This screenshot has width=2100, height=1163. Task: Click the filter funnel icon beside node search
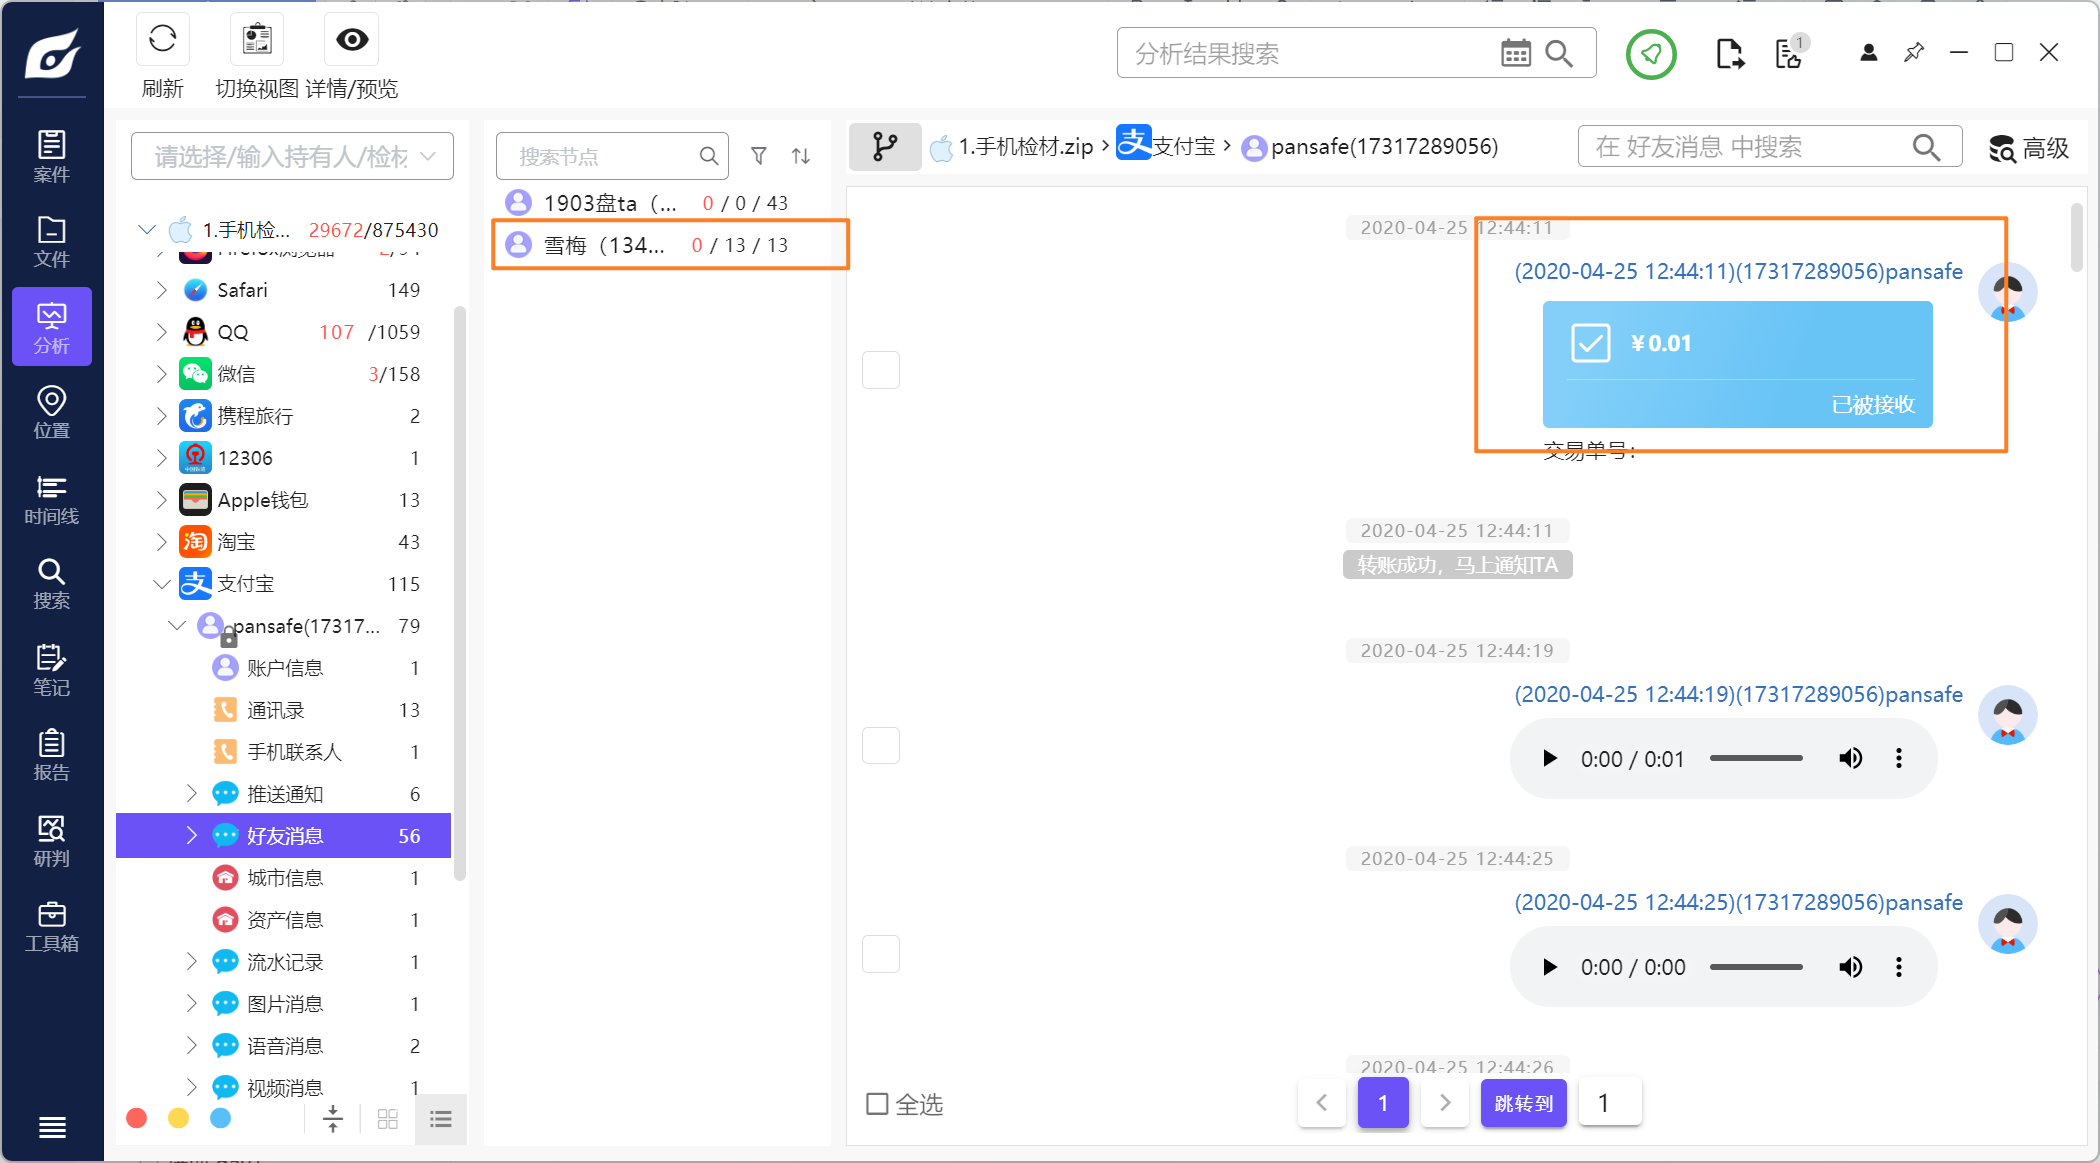click(x=759, y=156)
